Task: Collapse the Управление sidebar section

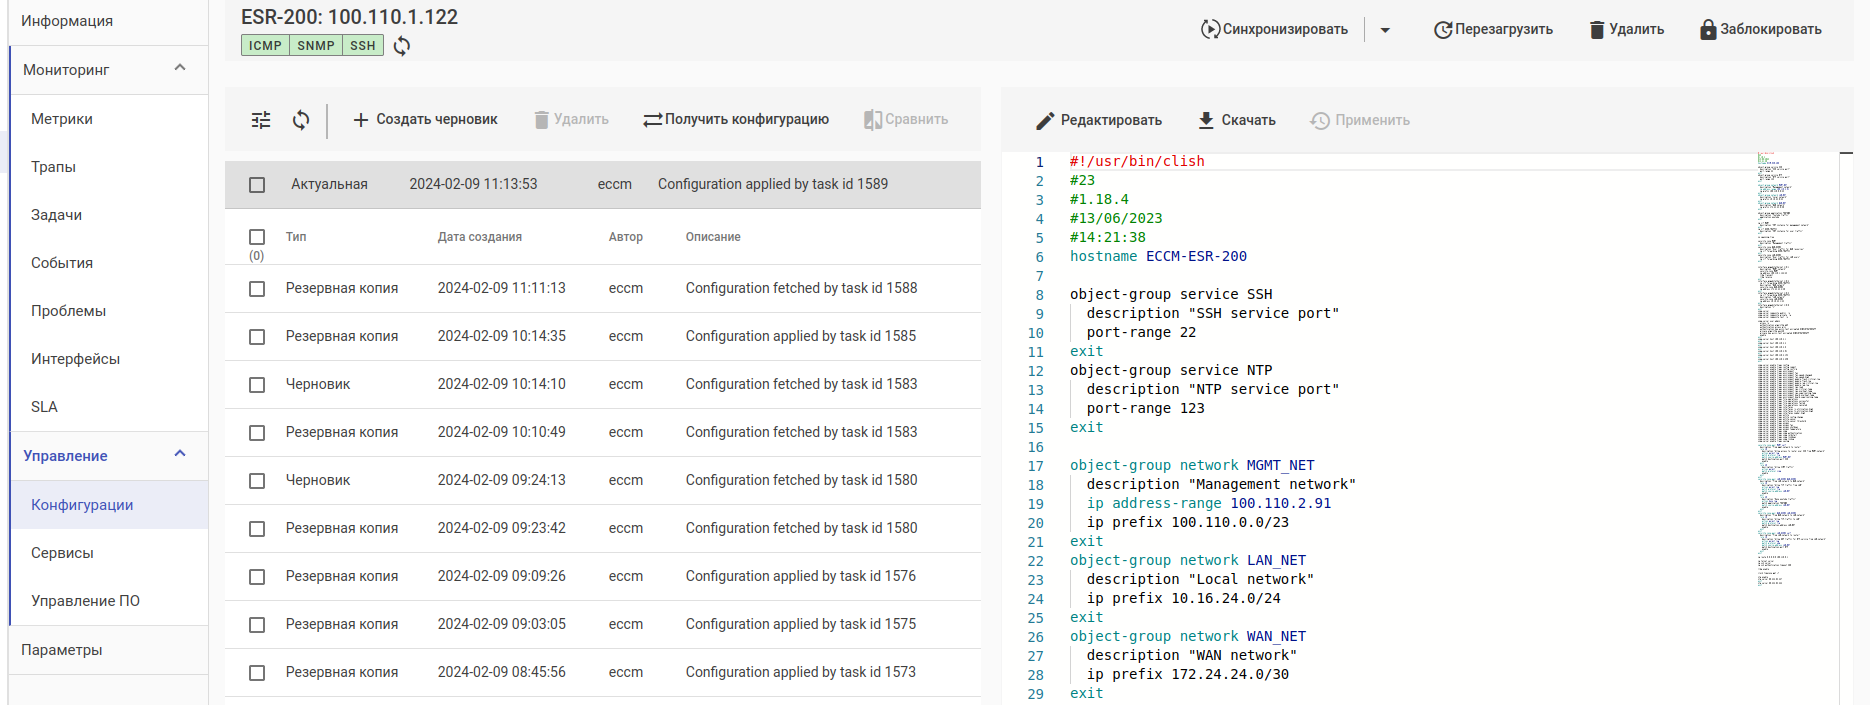Action: 180,454
